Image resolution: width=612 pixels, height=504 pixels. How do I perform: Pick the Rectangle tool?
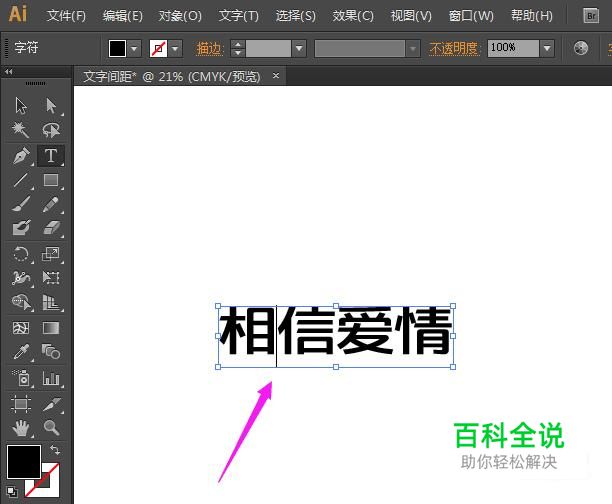(x=51, y=180)
